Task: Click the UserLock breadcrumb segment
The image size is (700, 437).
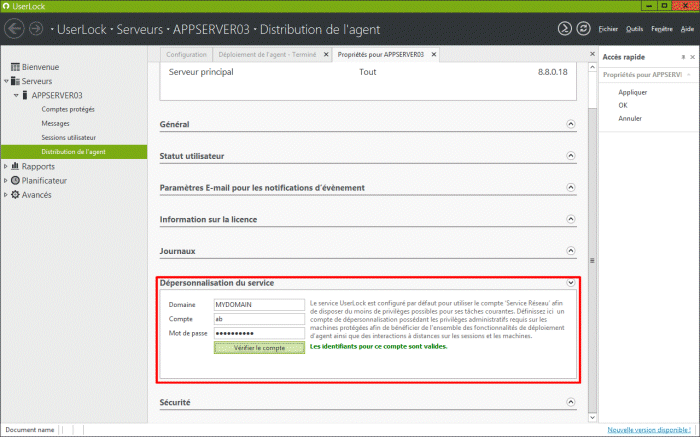Action: pyautogui.click(x=82, y=29)
